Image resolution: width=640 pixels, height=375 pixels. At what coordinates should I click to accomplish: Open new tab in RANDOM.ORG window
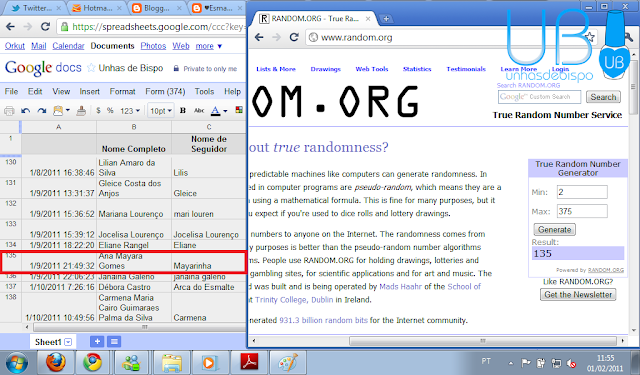386,18
